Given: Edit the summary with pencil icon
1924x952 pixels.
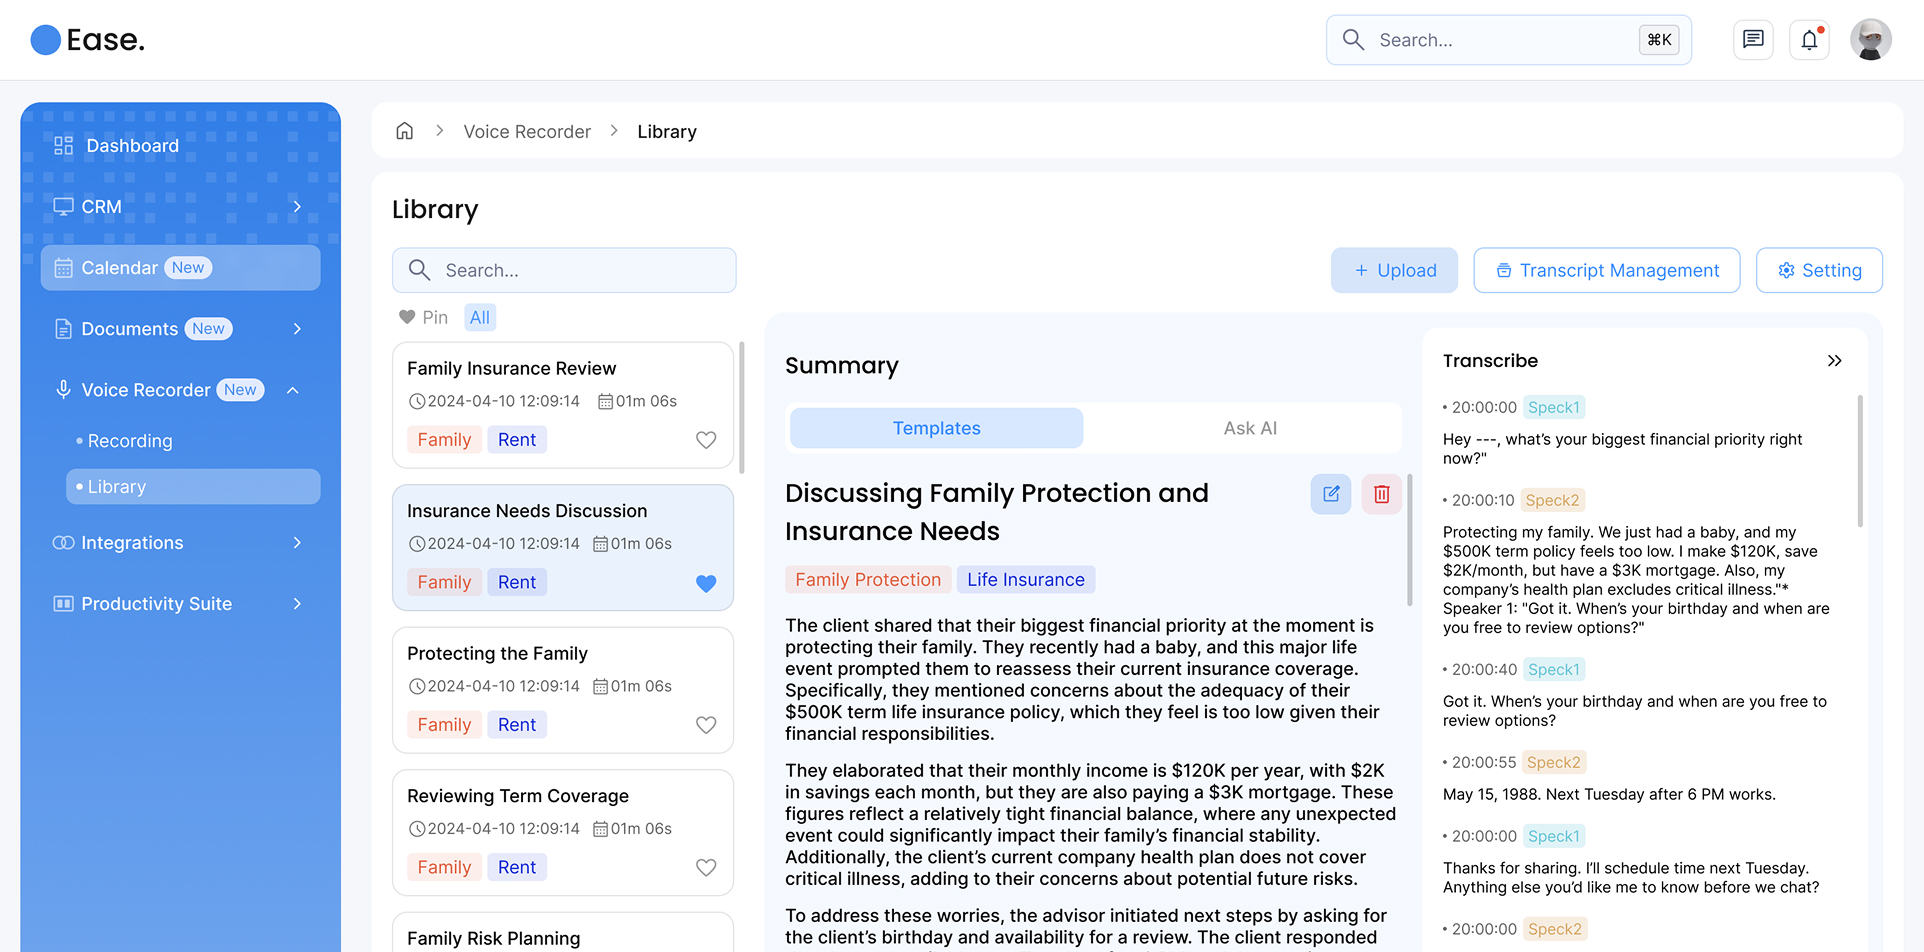Looking at the screenshot, I should pos(1331,494).
